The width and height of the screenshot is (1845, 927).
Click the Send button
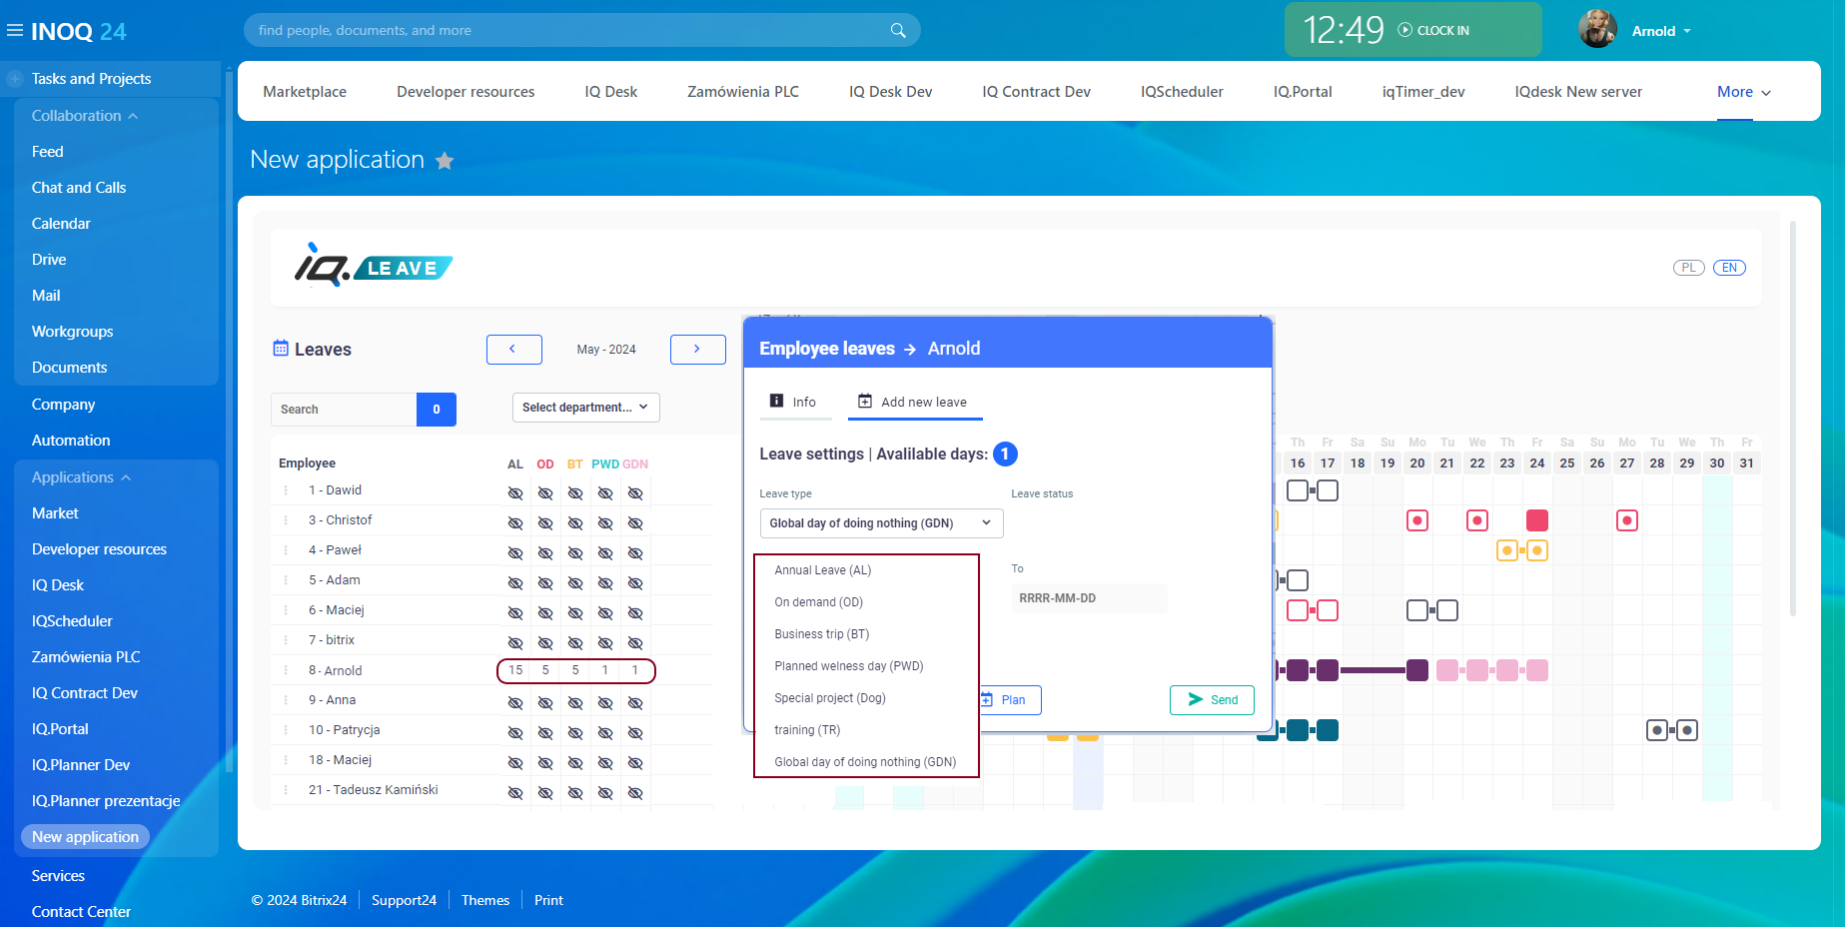(1212, 700)
